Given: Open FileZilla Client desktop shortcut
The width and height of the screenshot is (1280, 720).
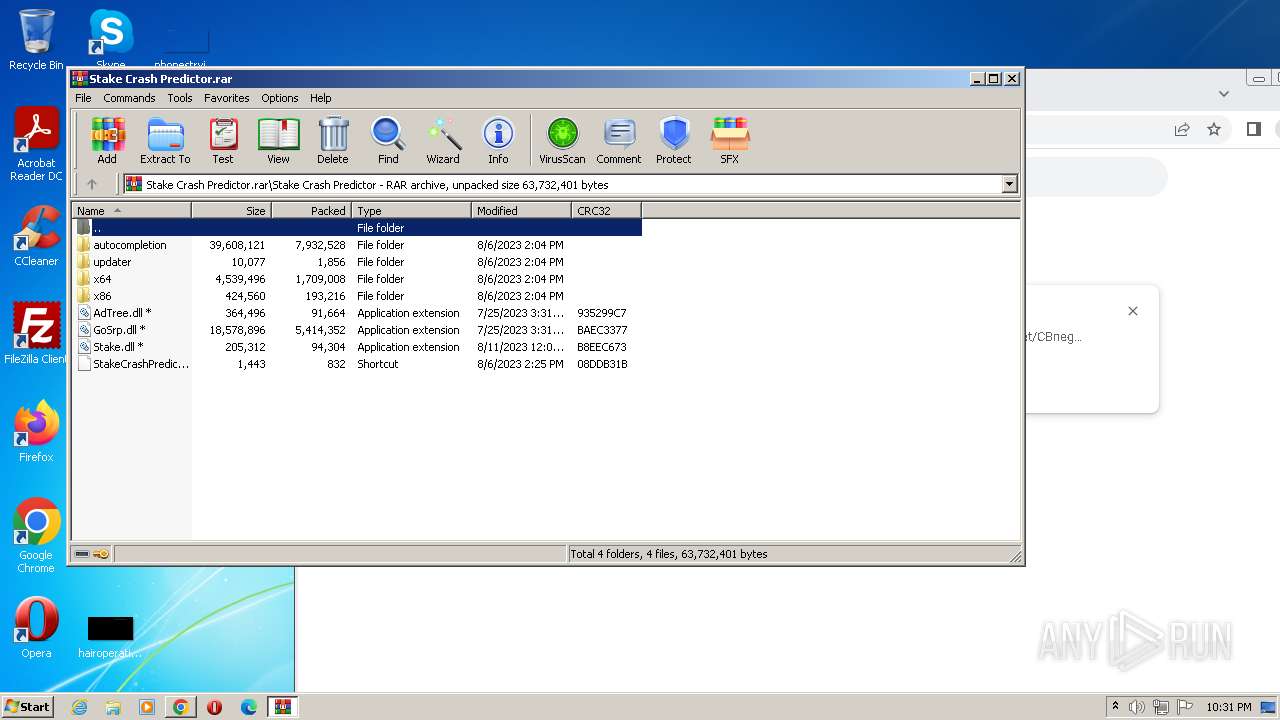Looking at the screenshot, I should 36,333.
